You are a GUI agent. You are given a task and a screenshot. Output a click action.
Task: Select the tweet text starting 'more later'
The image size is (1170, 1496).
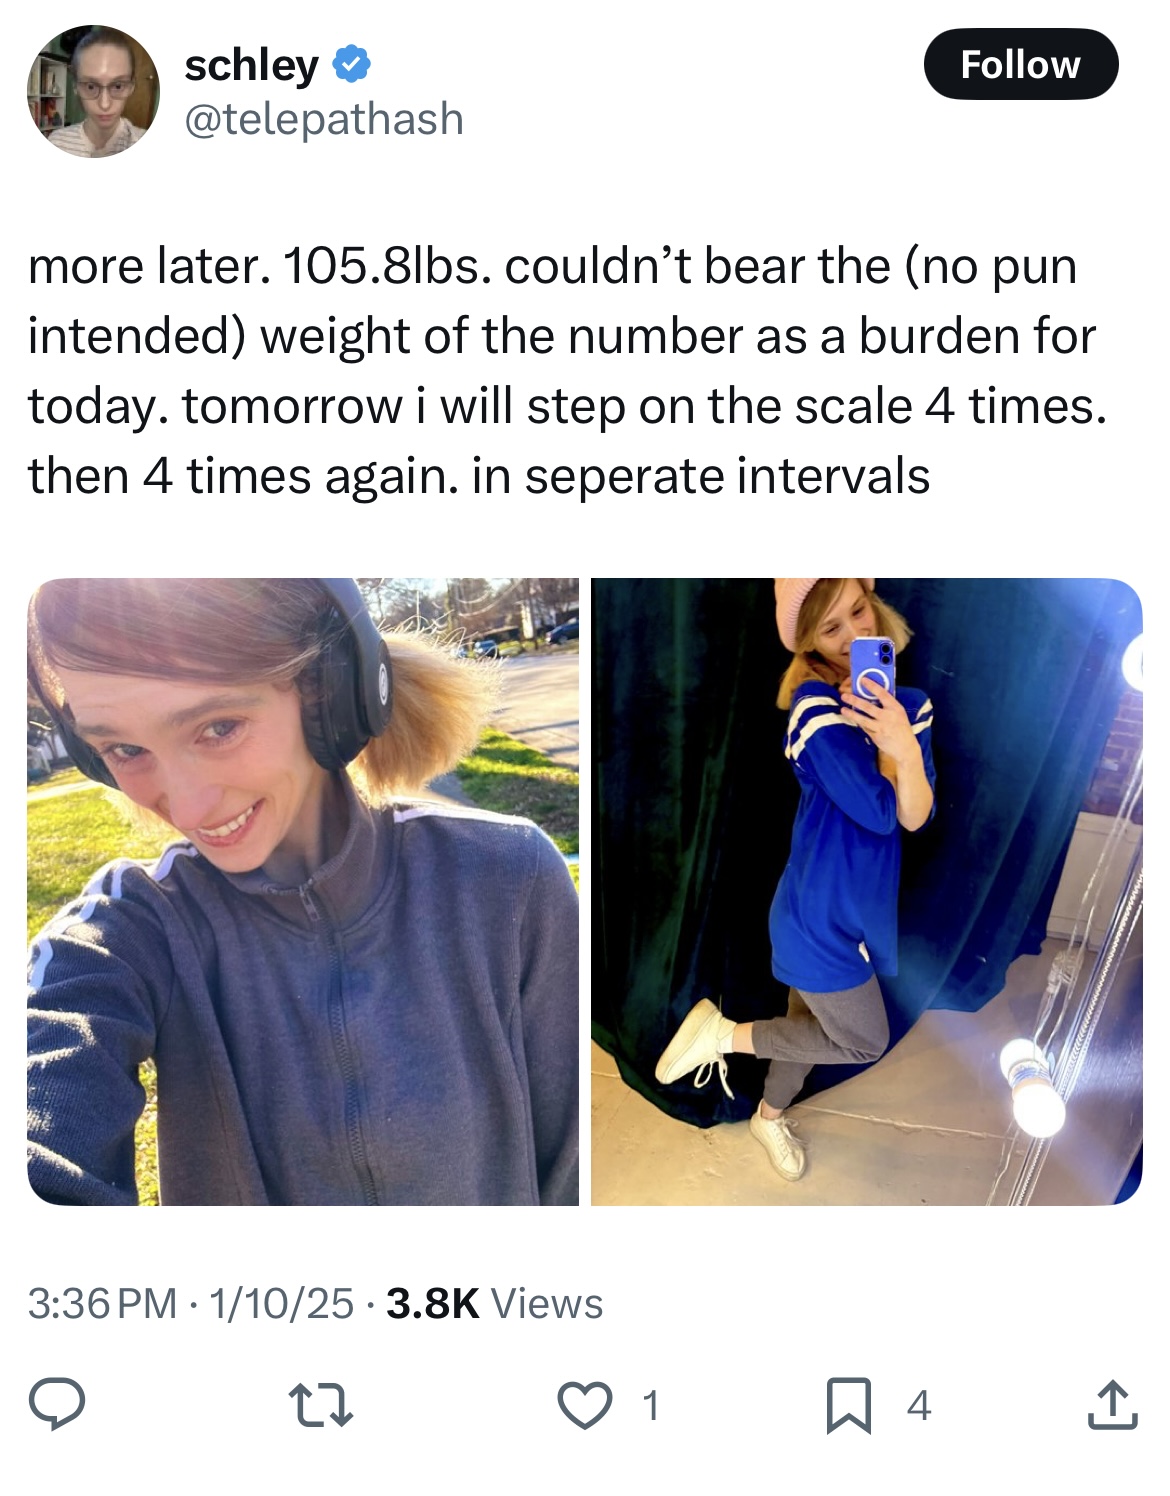pos(567,370)
